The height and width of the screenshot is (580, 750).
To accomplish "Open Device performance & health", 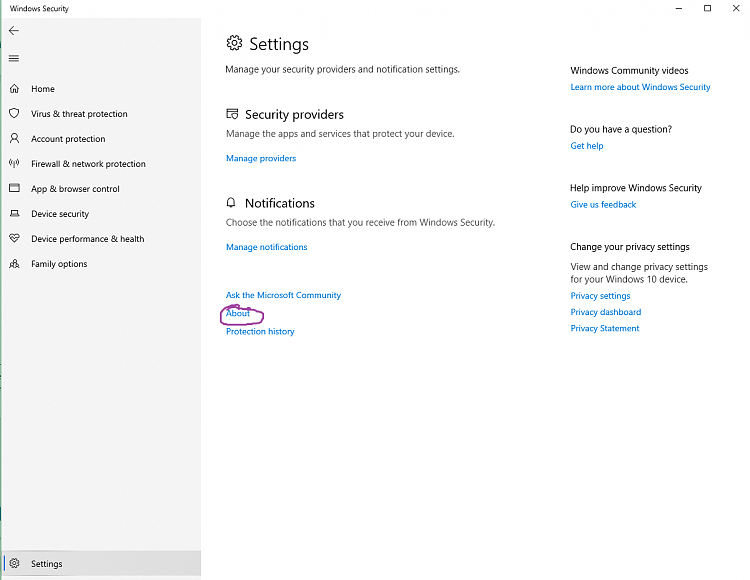I will point(88,239).
